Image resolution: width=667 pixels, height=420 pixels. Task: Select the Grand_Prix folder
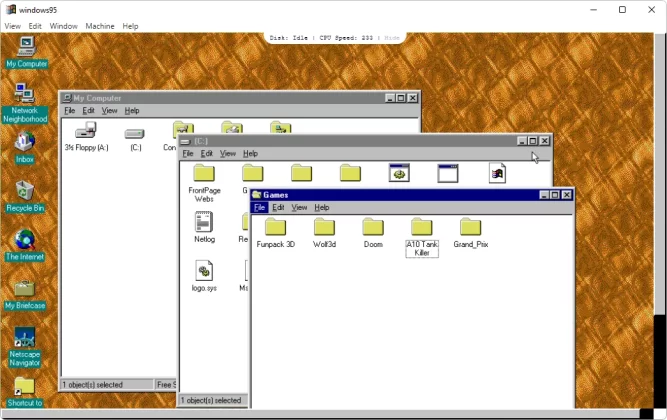470,233
